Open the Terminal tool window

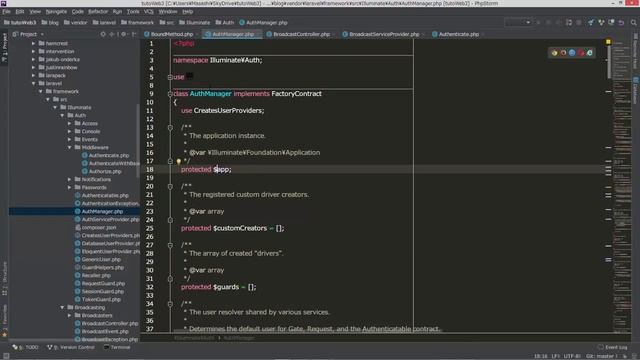[117, 347]
